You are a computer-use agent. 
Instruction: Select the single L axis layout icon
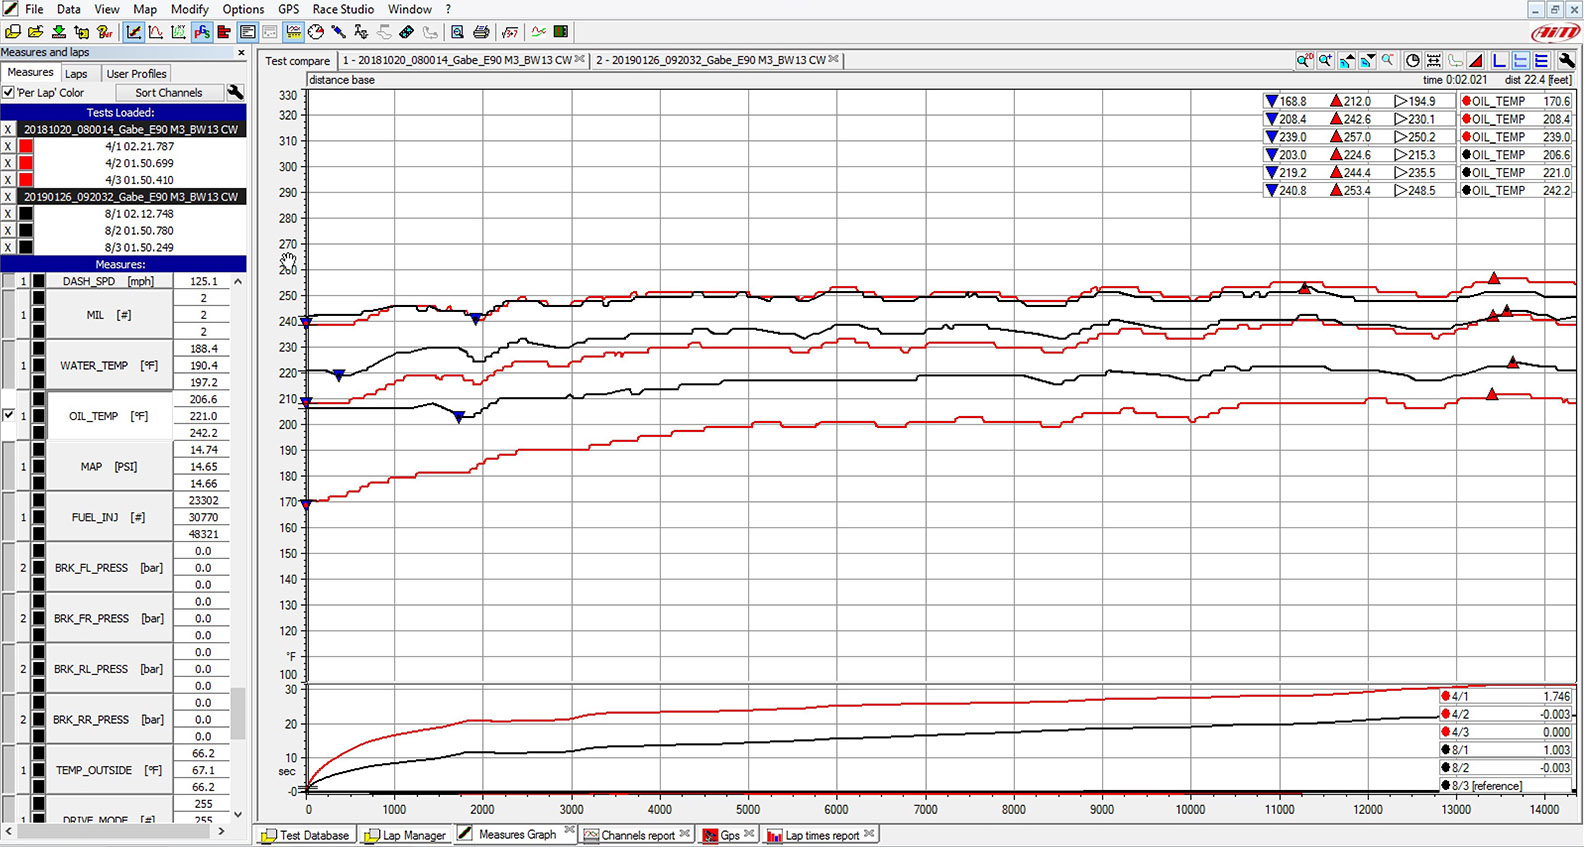pyautogui.click(x=1499, y=61)
